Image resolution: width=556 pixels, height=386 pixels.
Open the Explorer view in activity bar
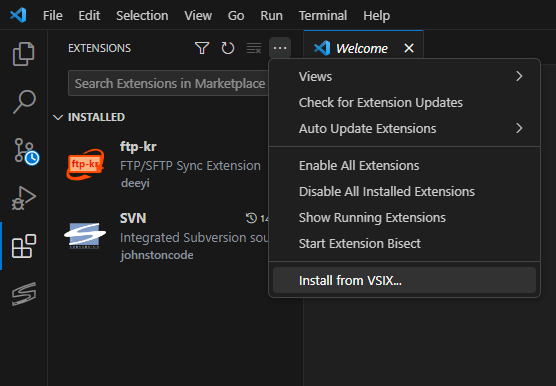(x=23, y=54)
